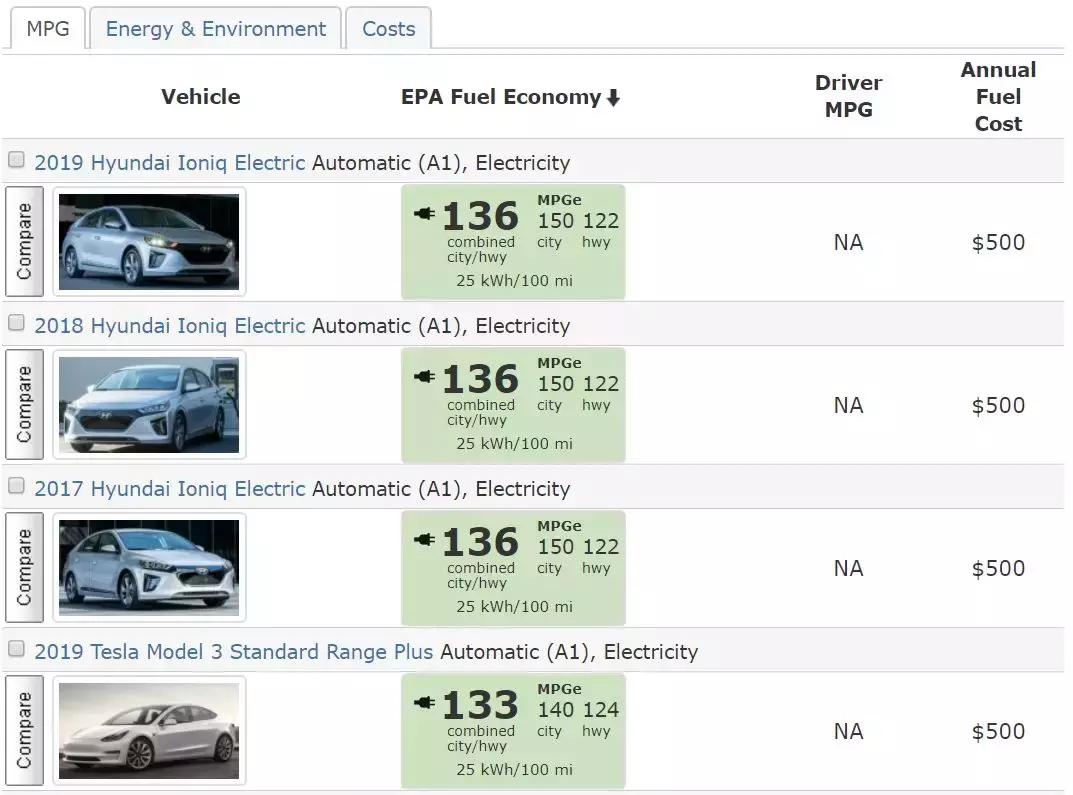1073x795 pixels.
Task: Select the 2018 Hyundai Ioniq Electric checkbox
Action: (x=16, y=323)
